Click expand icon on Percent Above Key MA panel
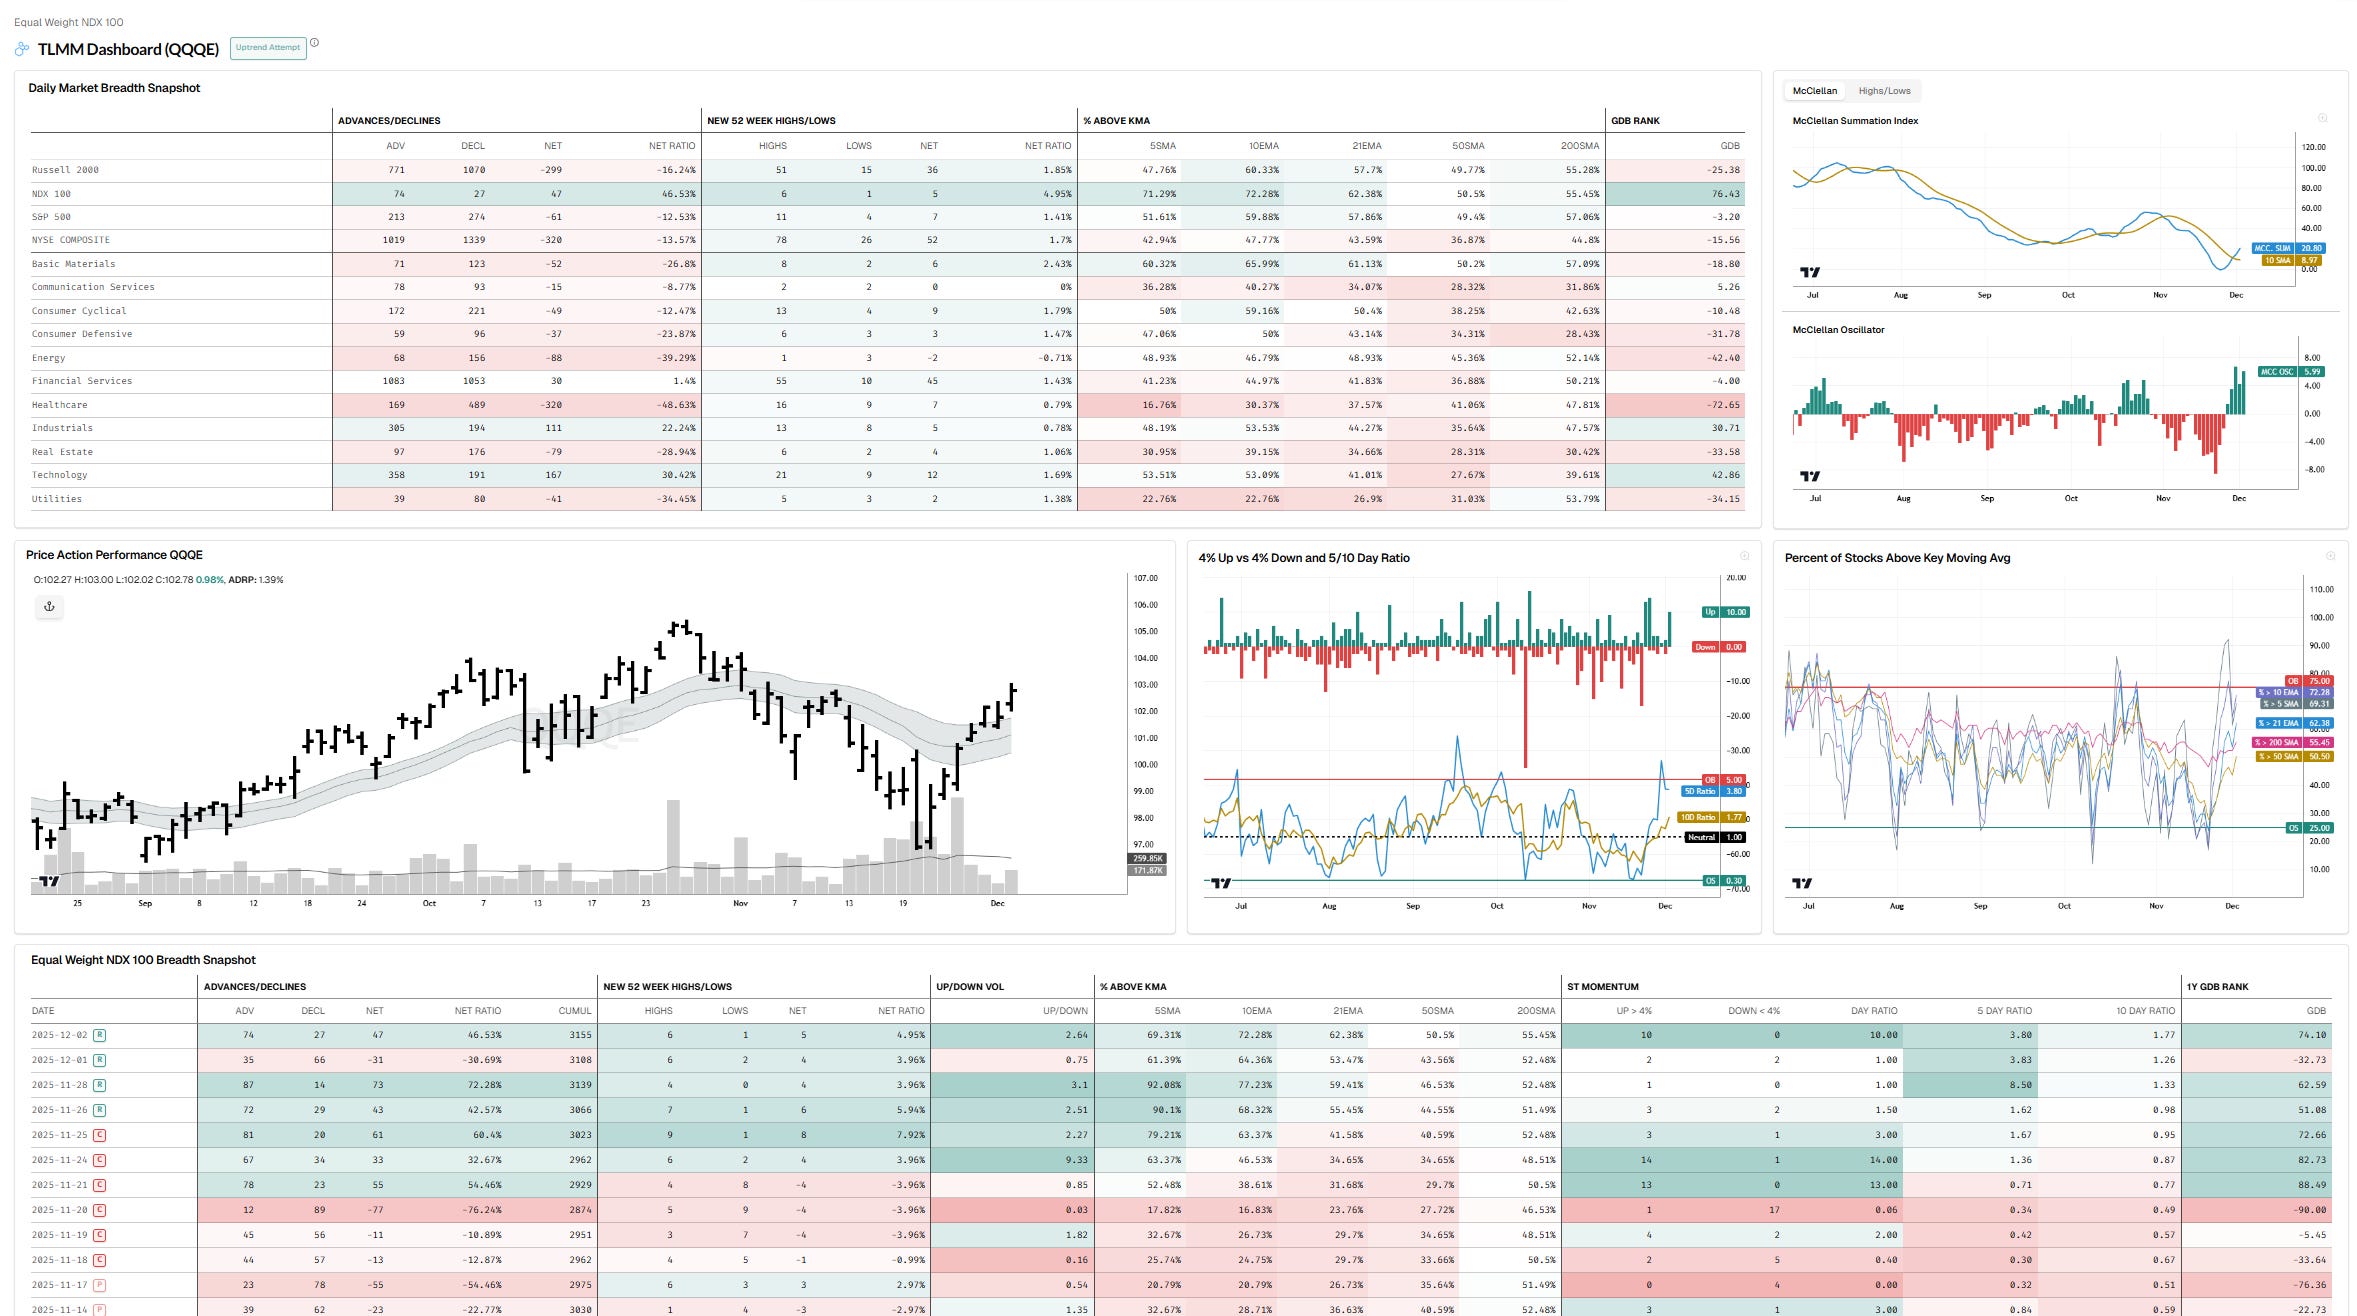Viewport: 2357px width, 1316px height. [x=2330, y=556]
